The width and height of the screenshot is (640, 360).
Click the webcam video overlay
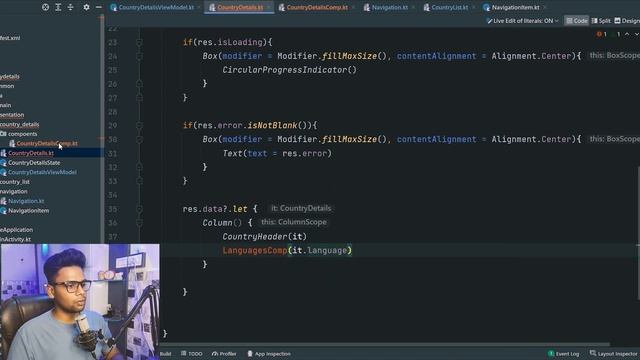(x=80, y=302)
